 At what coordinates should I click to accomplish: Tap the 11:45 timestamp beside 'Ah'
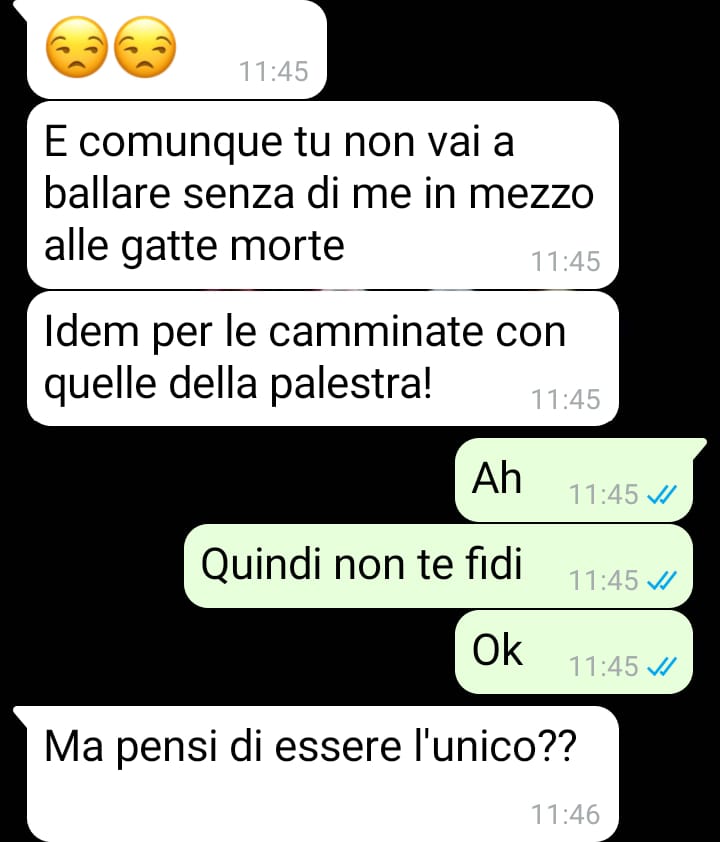[603, 495]
